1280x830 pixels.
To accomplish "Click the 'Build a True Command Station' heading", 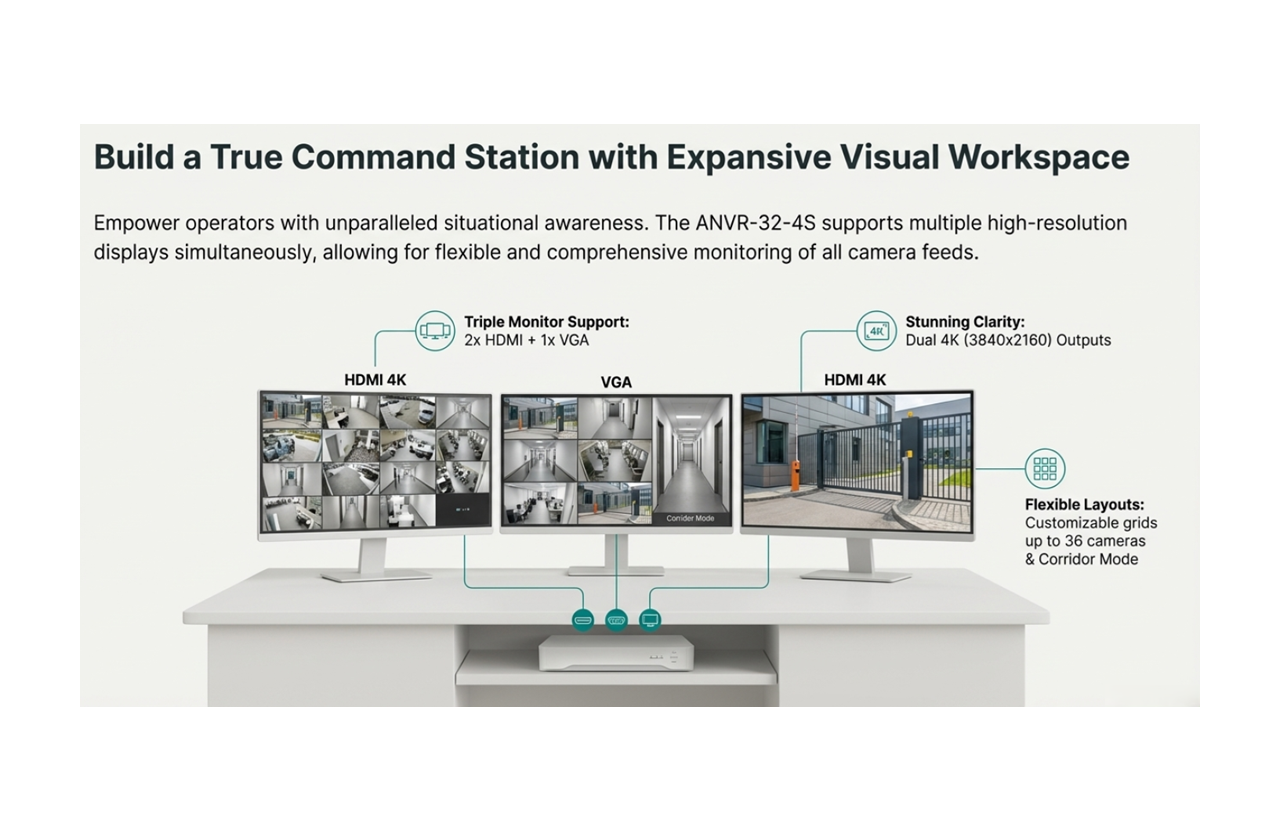I will click(x=611, y=157).
